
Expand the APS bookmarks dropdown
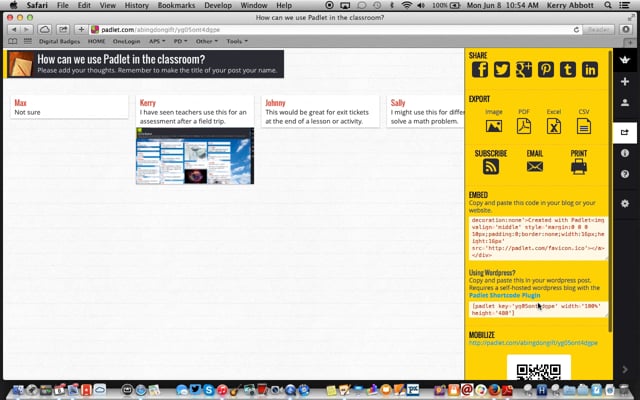click(x=157, y=41)
